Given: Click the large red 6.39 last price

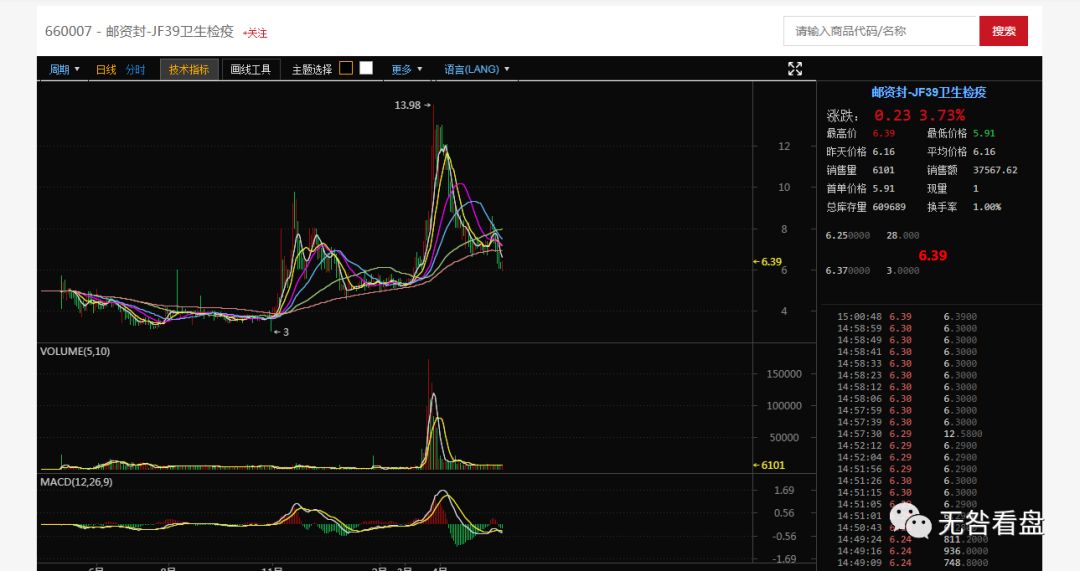Looking at the screenshot, I should pos(933,256).
